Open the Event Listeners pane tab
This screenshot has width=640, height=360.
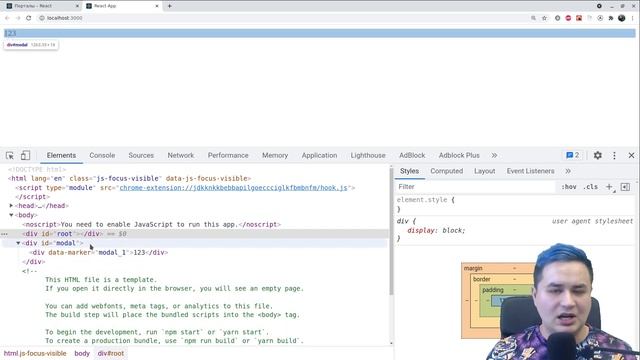pos(530,171)
